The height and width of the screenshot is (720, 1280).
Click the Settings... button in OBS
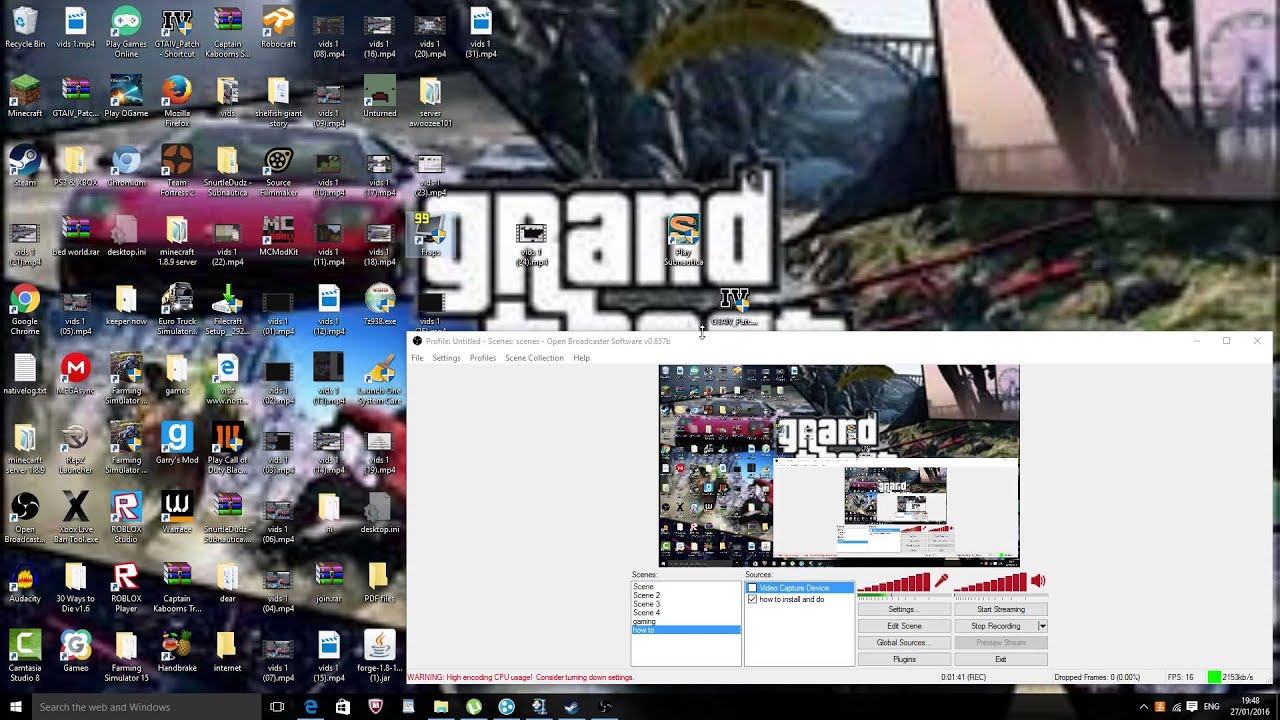[904, 609]
